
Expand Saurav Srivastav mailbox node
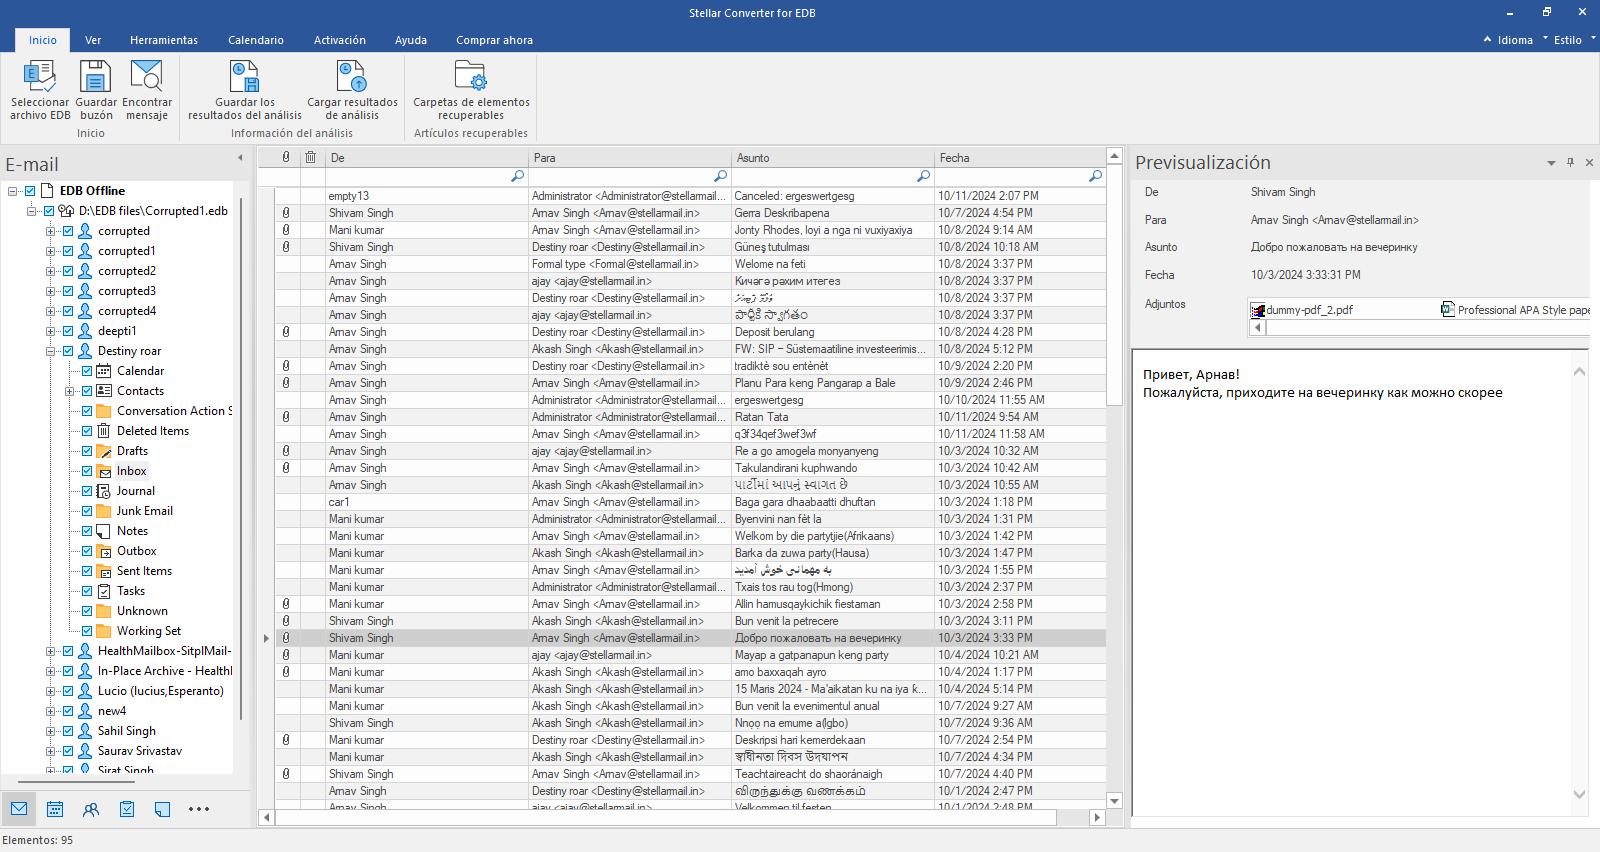pyautogui.click(x=50, y=751)
